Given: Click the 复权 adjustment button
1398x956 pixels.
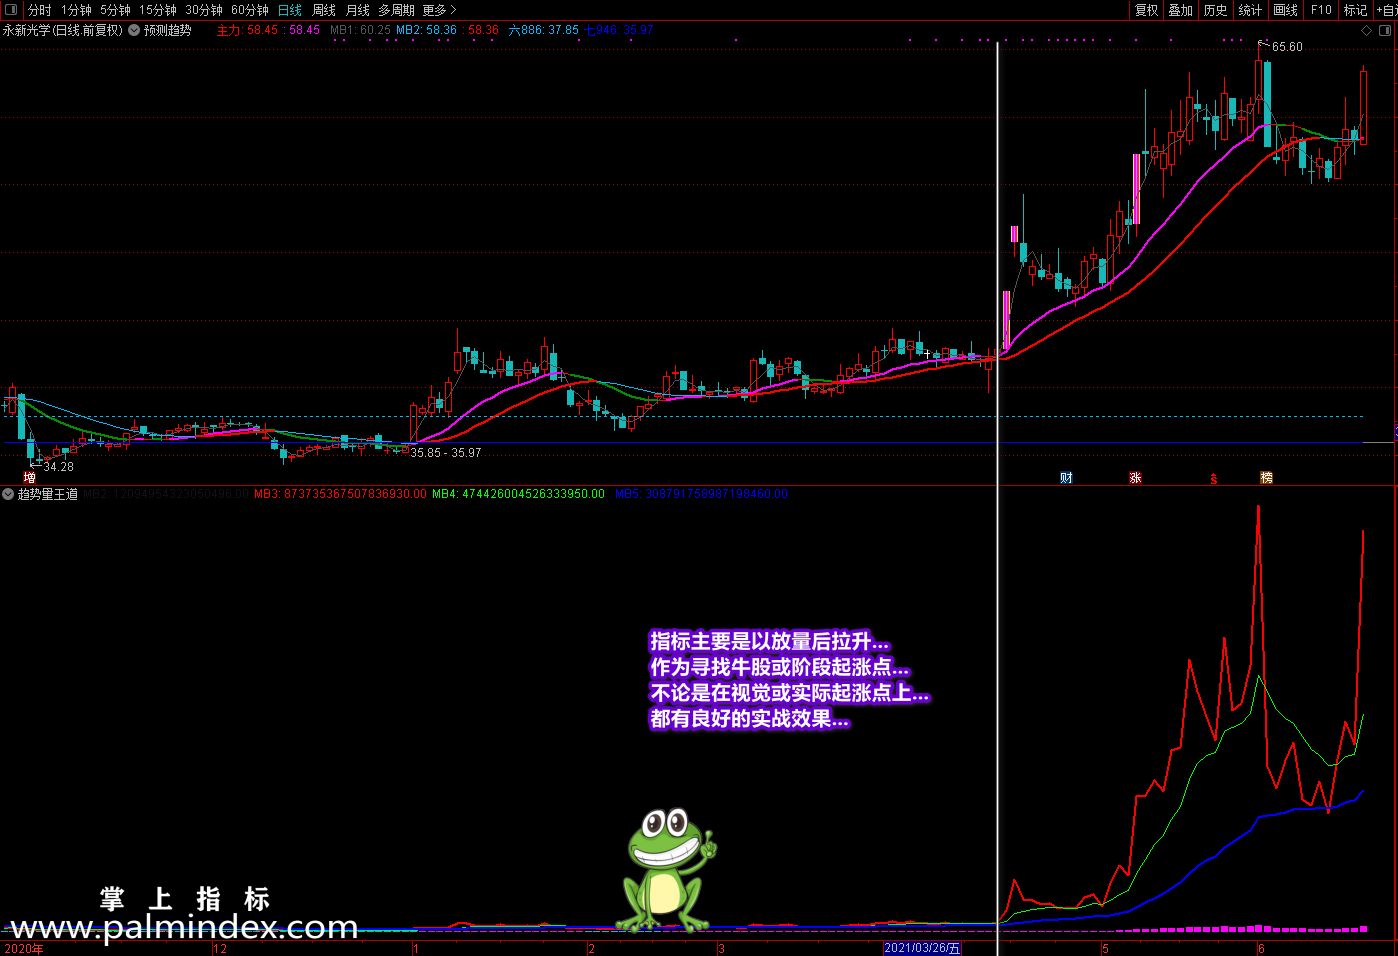Looking at the screenshot, I should (x=1146, y=10).
